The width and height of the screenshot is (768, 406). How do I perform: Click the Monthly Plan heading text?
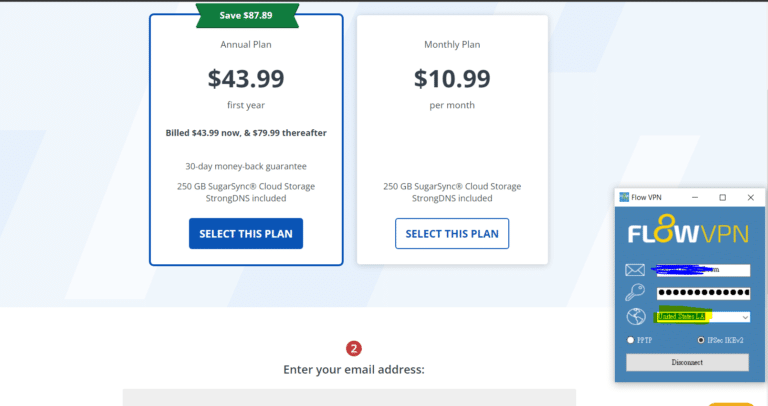(452, 44)
